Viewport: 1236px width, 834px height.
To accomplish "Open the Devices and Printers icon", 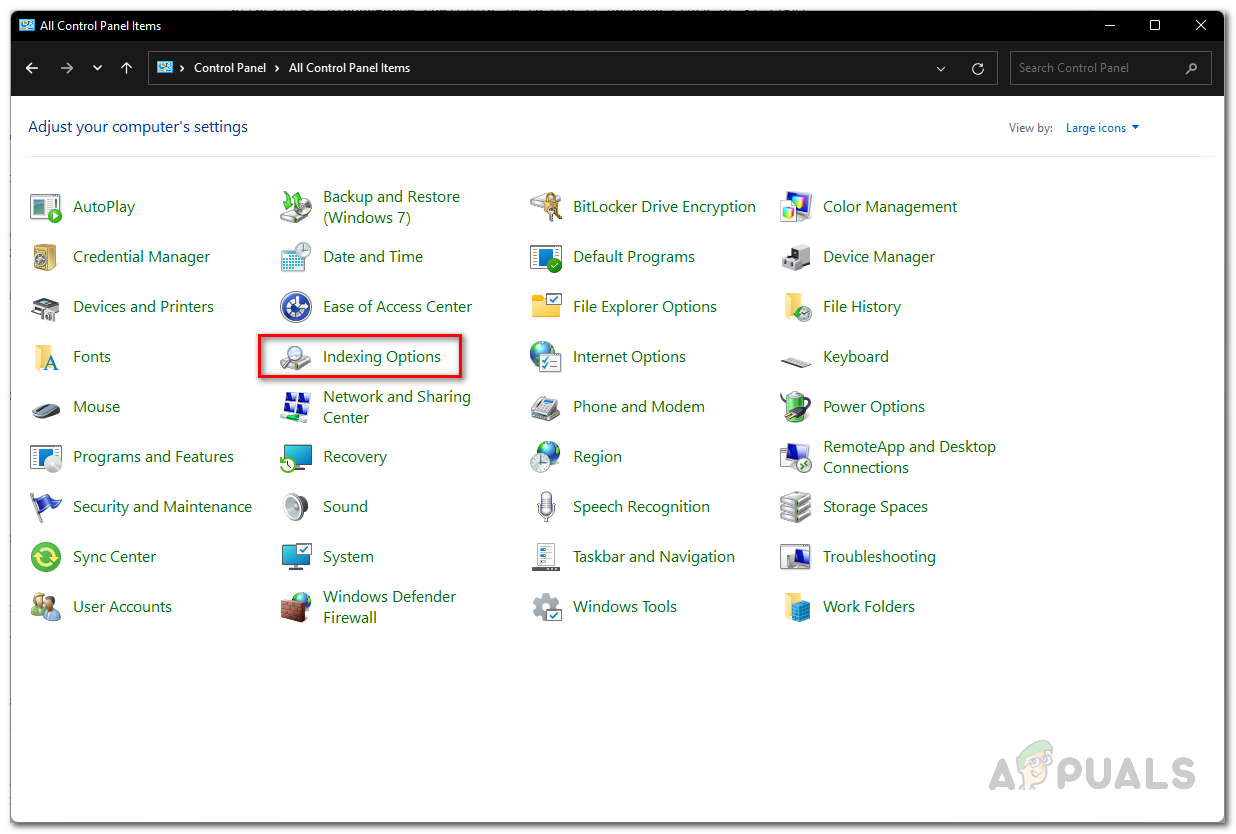I will (46, 307).
